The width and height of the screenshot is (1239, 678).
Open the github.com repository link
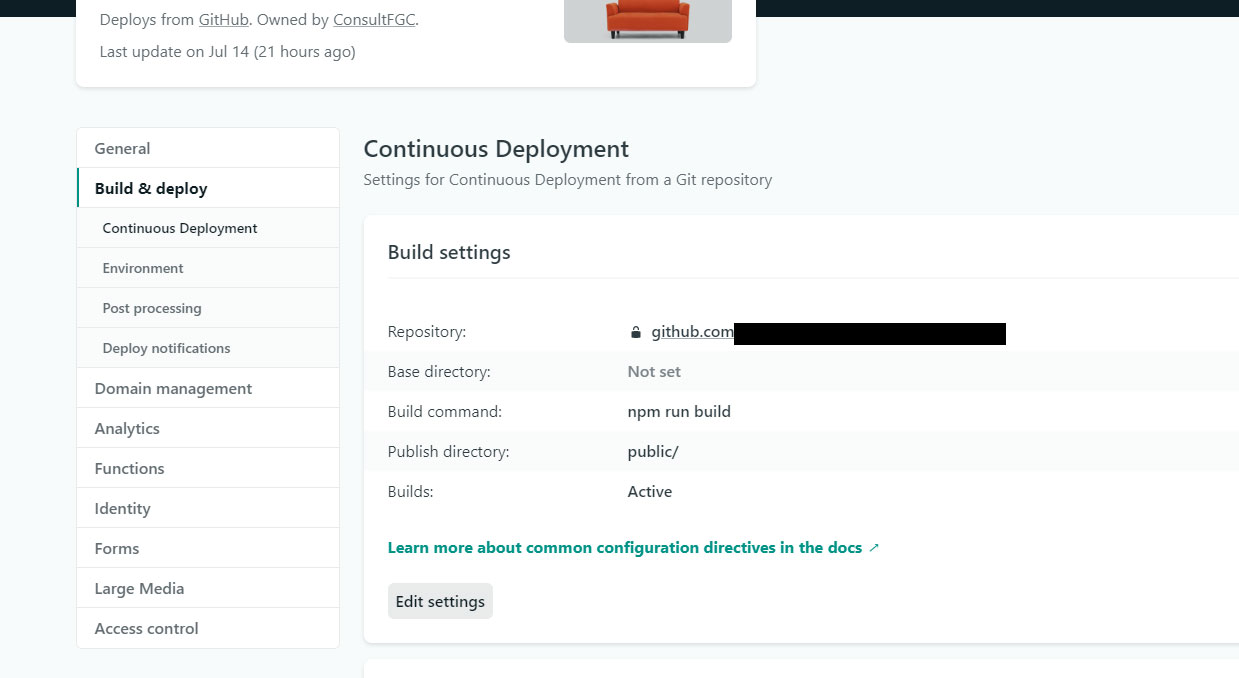point(692,332)
